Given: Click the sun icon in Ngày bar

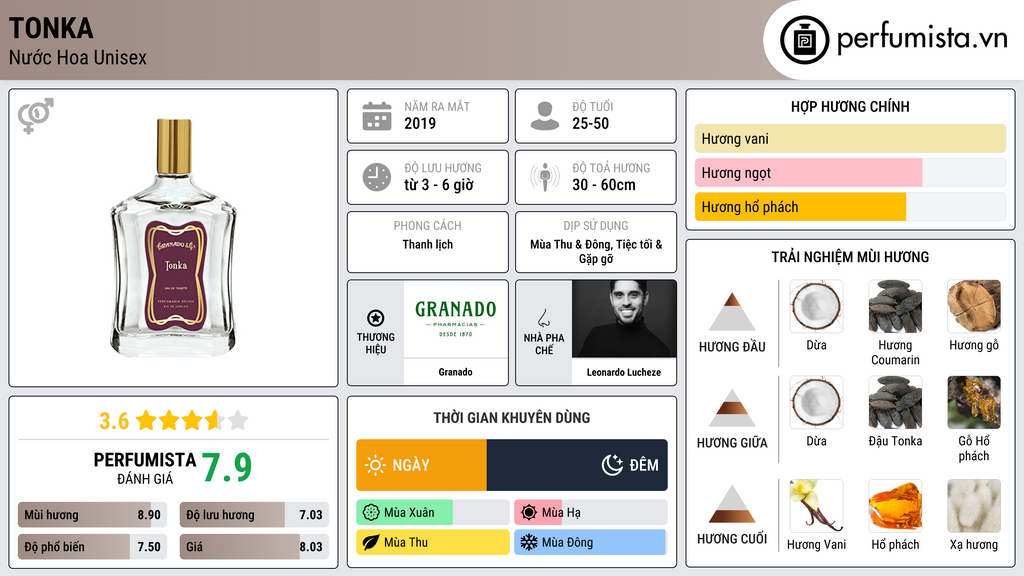Looking at the screenshot, I should point(376,465).
